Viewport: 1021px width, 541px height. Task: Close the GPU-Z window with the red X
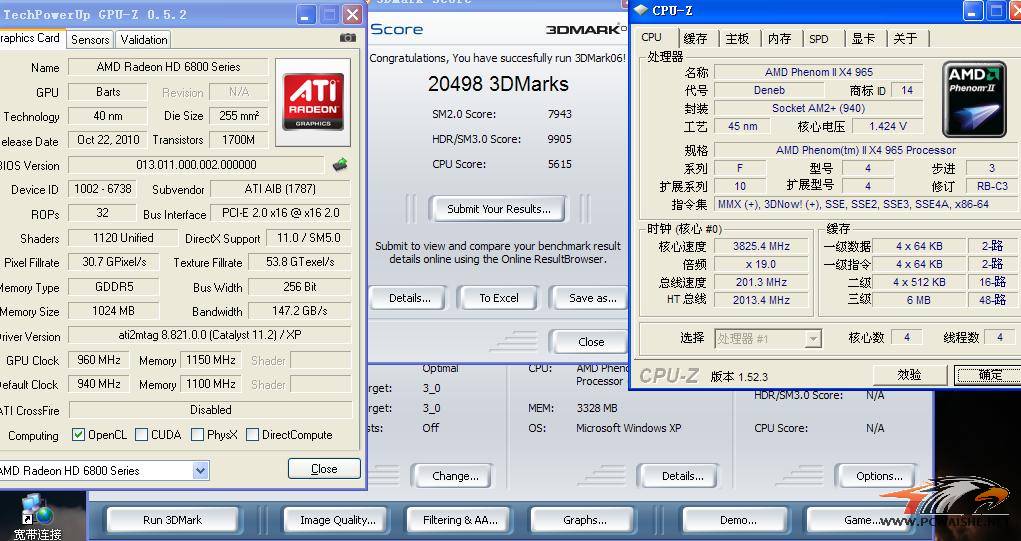pos(352,14)
